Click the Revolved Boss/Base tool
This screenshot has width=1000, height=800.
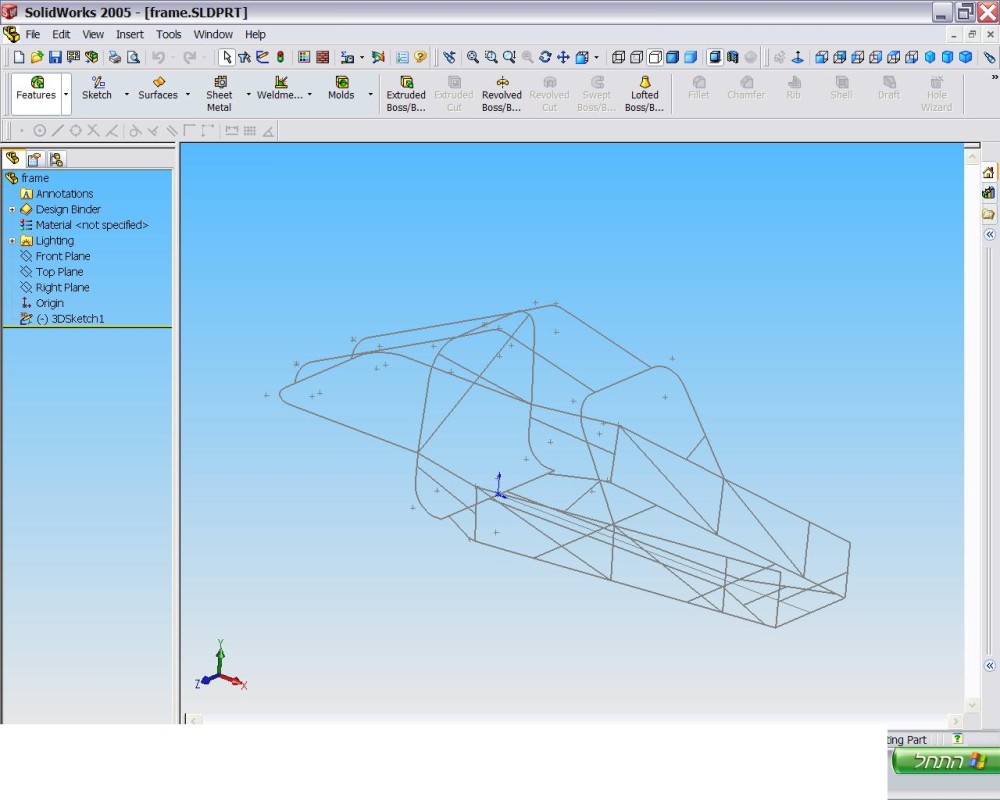coord(501,93)
